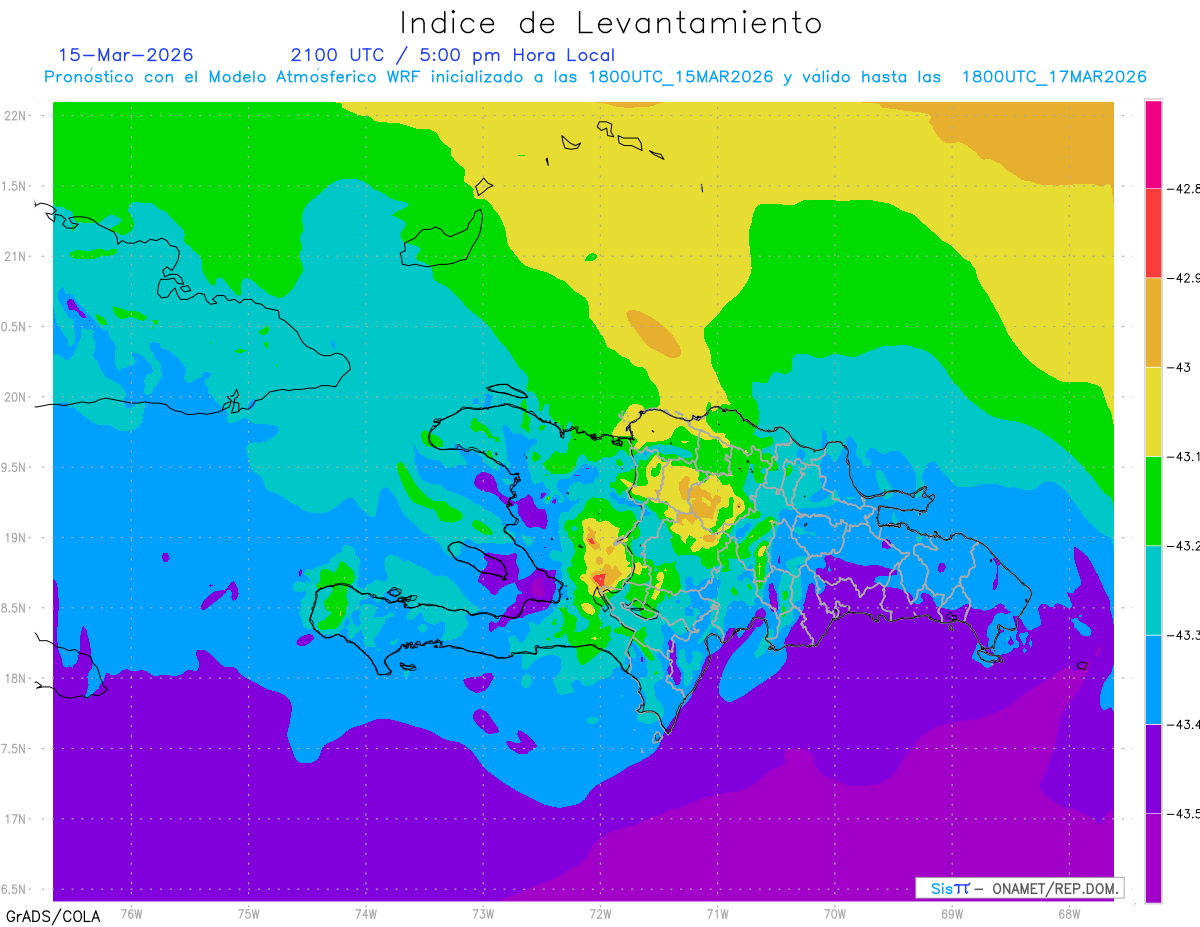
Task: Click the magenta swatch at top of color legend
Action: pyautogui.click(x=1153, y=144)
